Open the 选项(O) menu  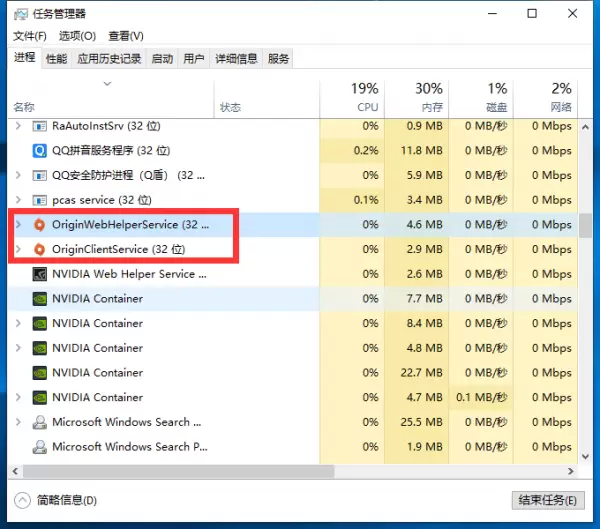(77, 36)
